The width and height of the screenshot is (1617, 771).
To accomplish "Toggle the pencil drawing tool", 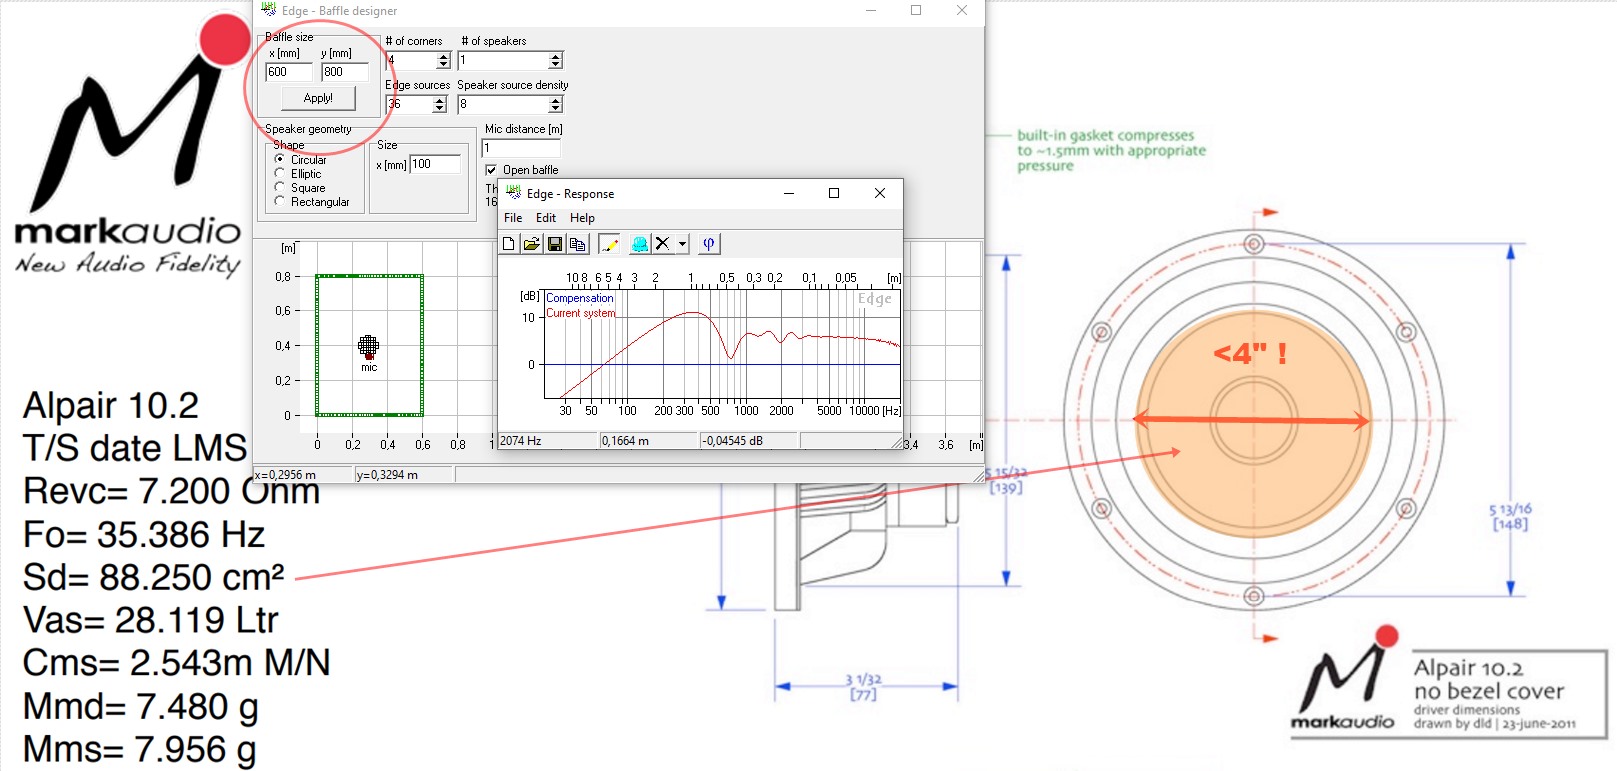I will pyautogui.click(x=609, y=244).
